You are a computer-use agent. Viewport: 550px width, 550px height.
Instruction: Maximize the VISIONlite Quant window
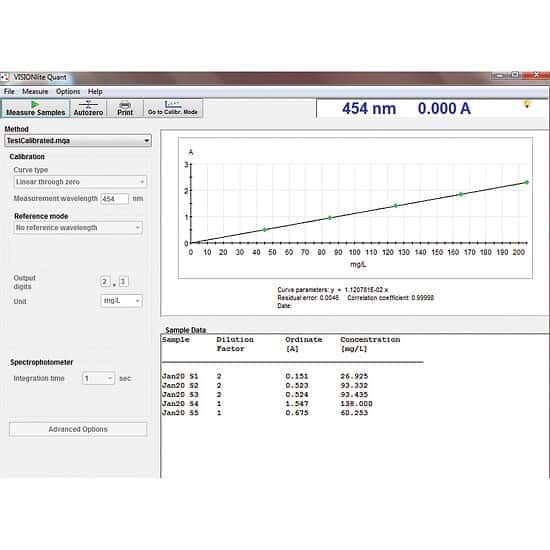click(x=515, y=75)
